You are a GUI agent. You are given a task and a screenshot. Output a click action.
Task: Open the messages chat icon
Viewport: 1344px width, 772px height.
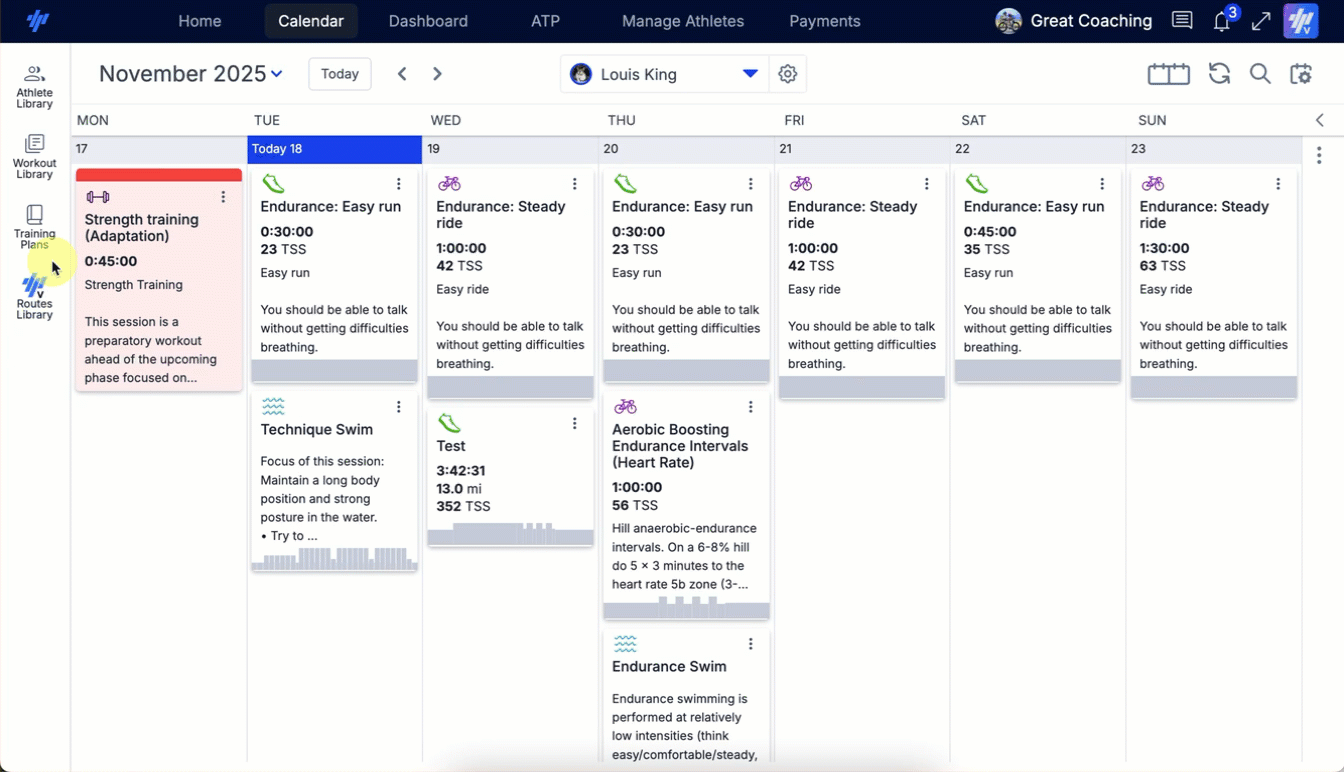[x=1182, y=21]
